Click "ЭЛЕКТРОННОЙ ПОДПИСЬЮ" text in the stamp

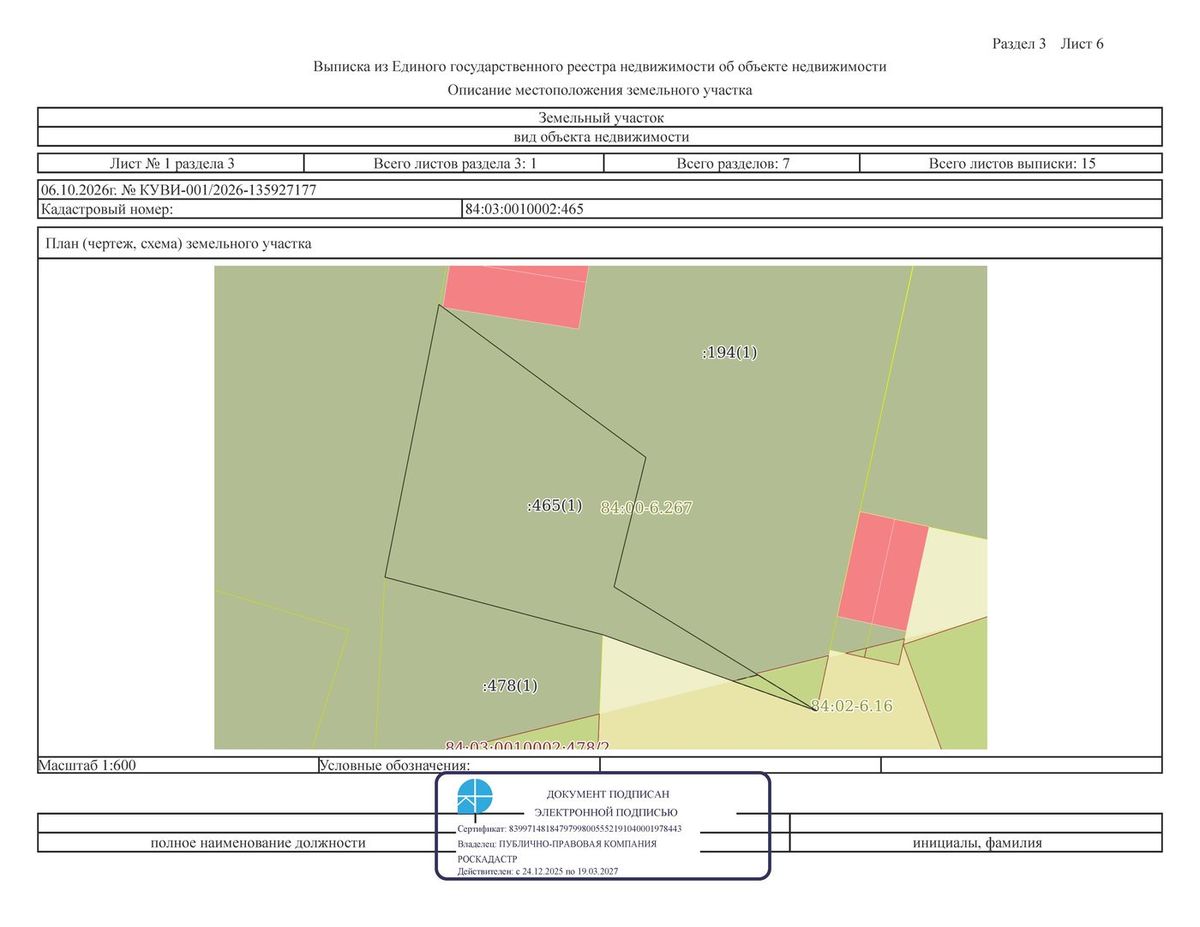pos(606,812)
